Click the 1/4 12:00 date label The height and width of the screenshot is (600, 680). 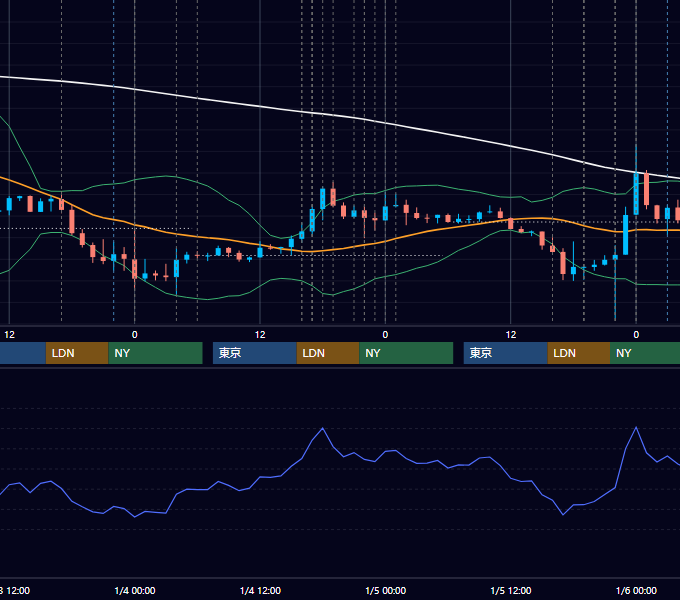[x=260, y=590]
